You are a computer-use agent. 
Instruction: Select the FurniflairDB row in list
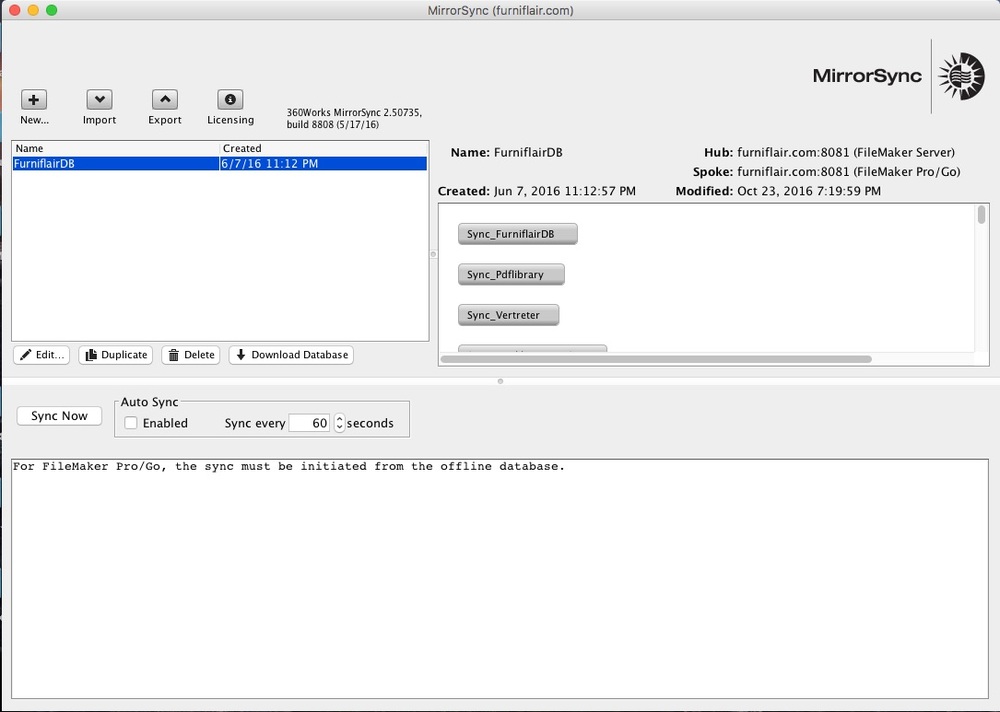tap(220, 164)
